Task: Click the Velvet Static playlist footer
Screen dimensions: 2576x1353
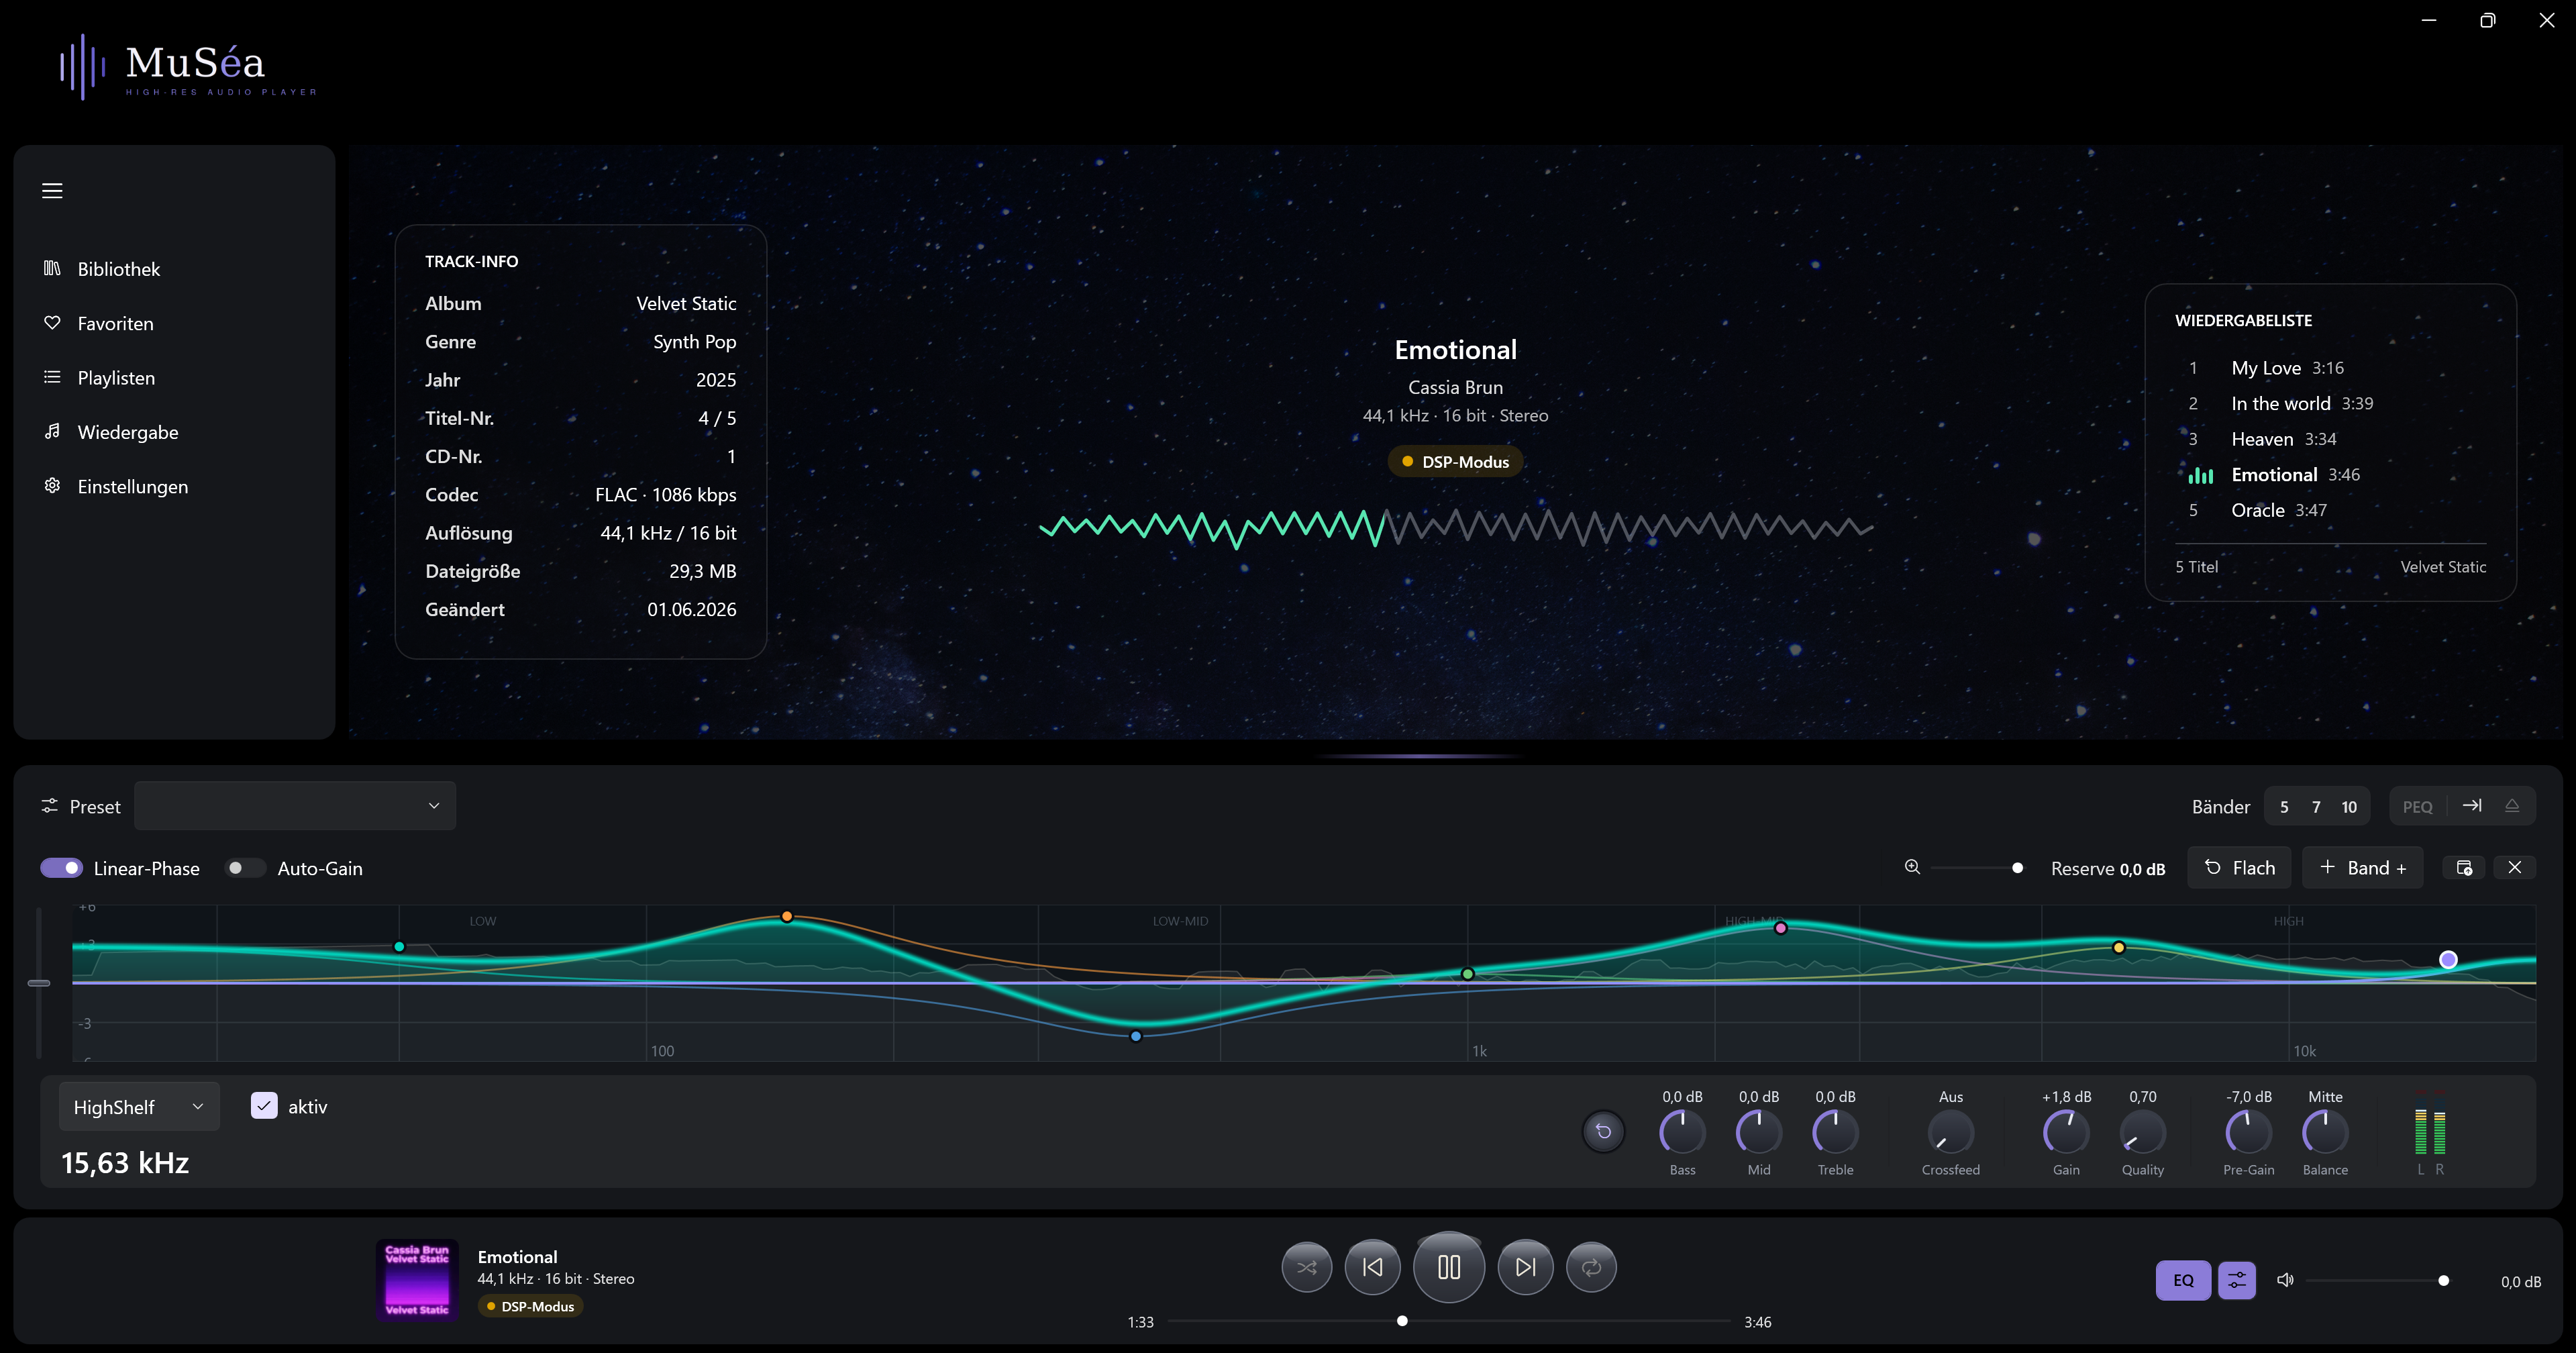Action: tap(2443, 567)
